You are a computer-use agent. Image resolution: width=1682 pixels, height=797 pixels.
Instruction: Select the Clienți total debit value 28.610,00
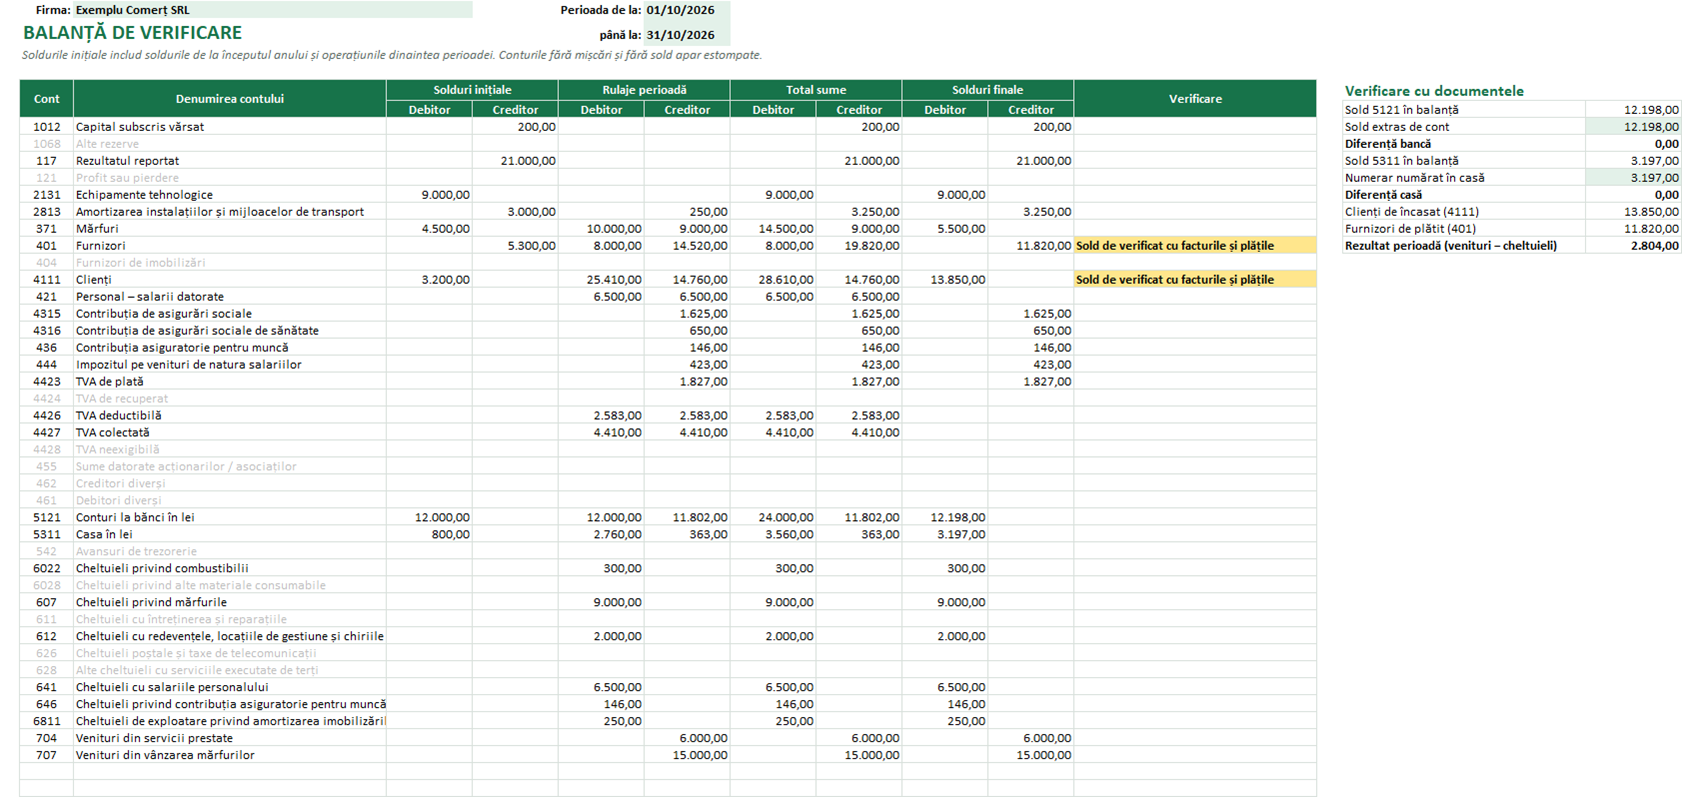(773, 280)
